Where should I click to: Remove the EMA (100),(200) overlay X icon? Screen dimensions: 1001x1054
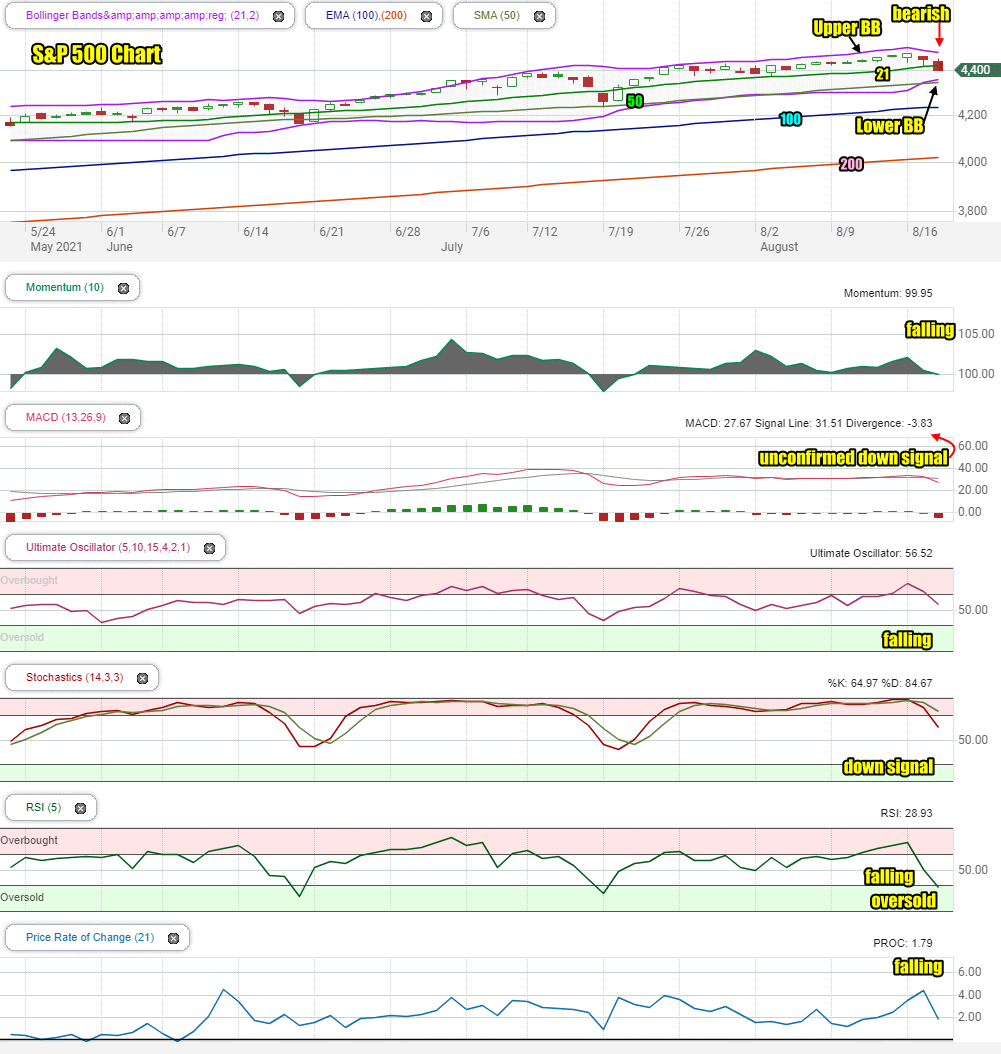[426, 16]
